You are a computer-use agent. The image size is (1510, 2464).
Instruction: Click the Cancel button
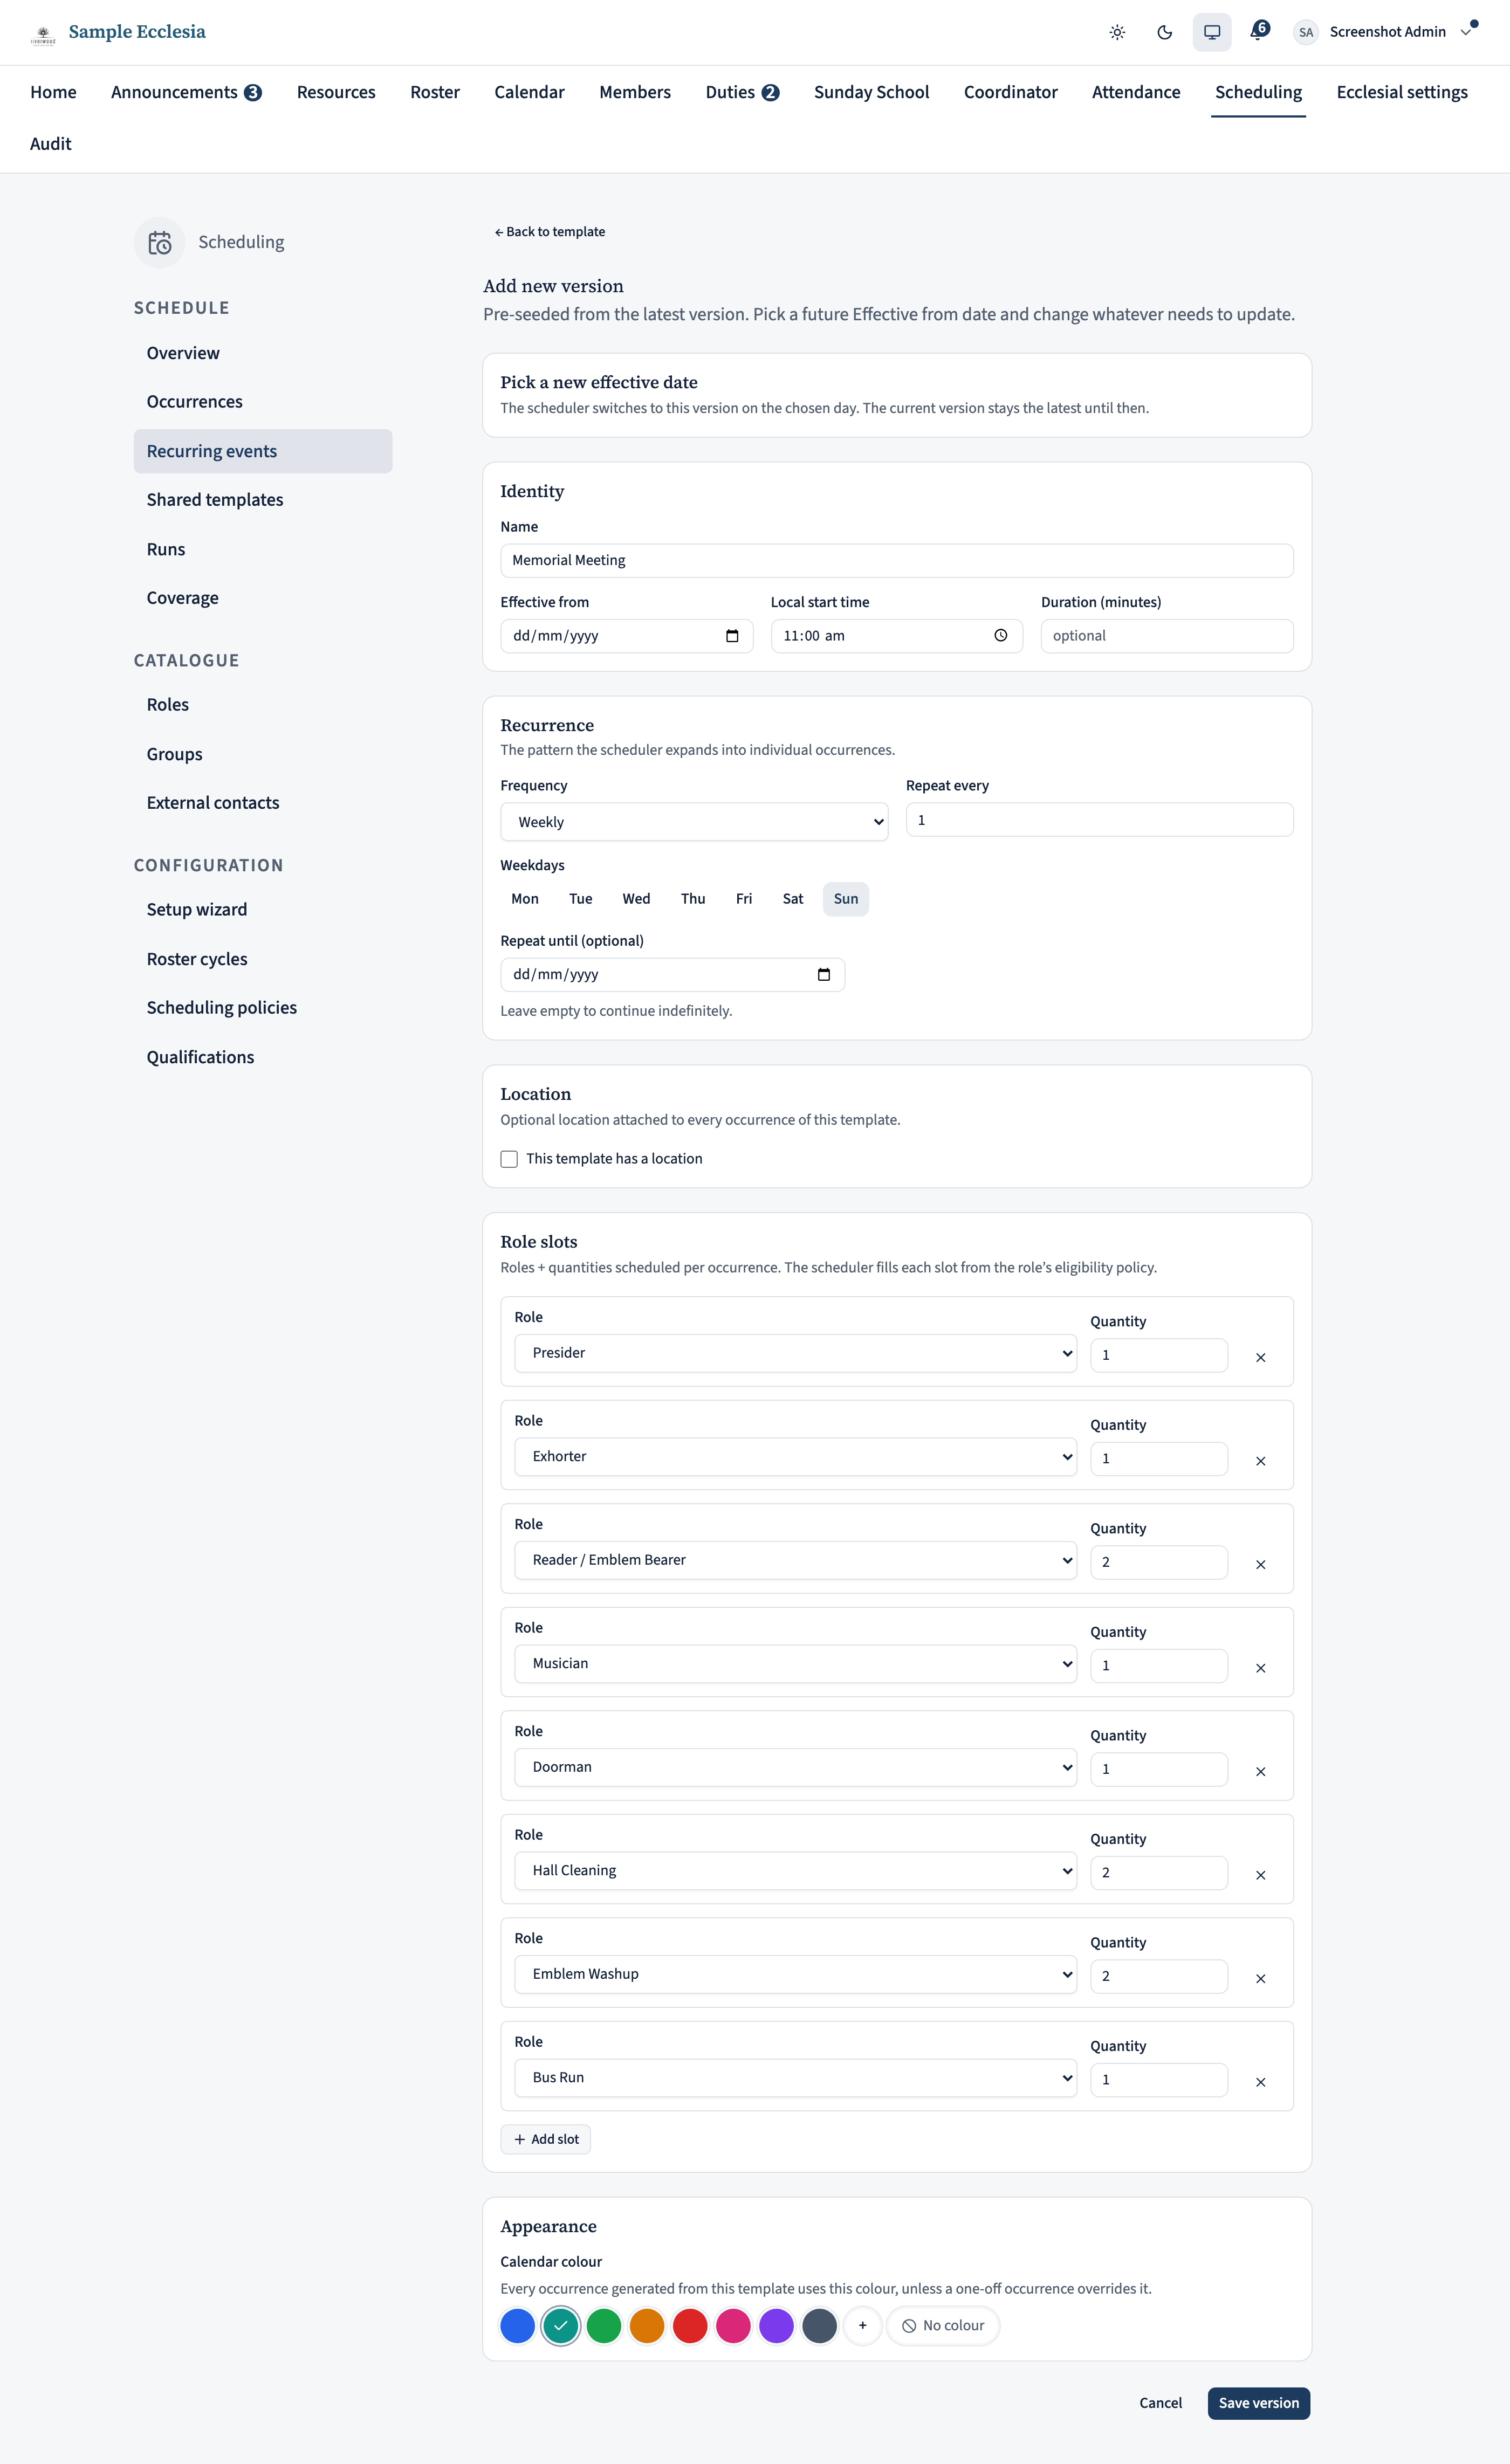pyautogui.click(x=1160, y=2403)
